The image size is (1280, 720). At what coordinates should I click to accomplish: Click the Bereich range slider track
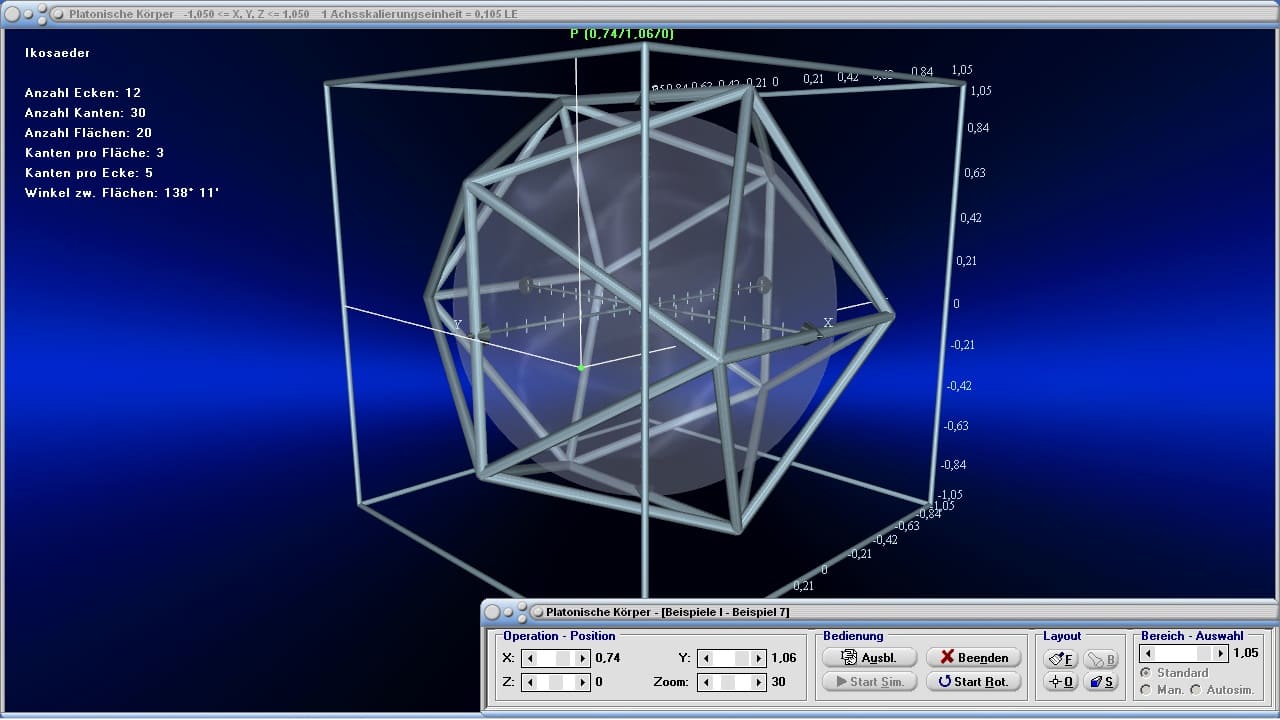tap(1184, 653)
